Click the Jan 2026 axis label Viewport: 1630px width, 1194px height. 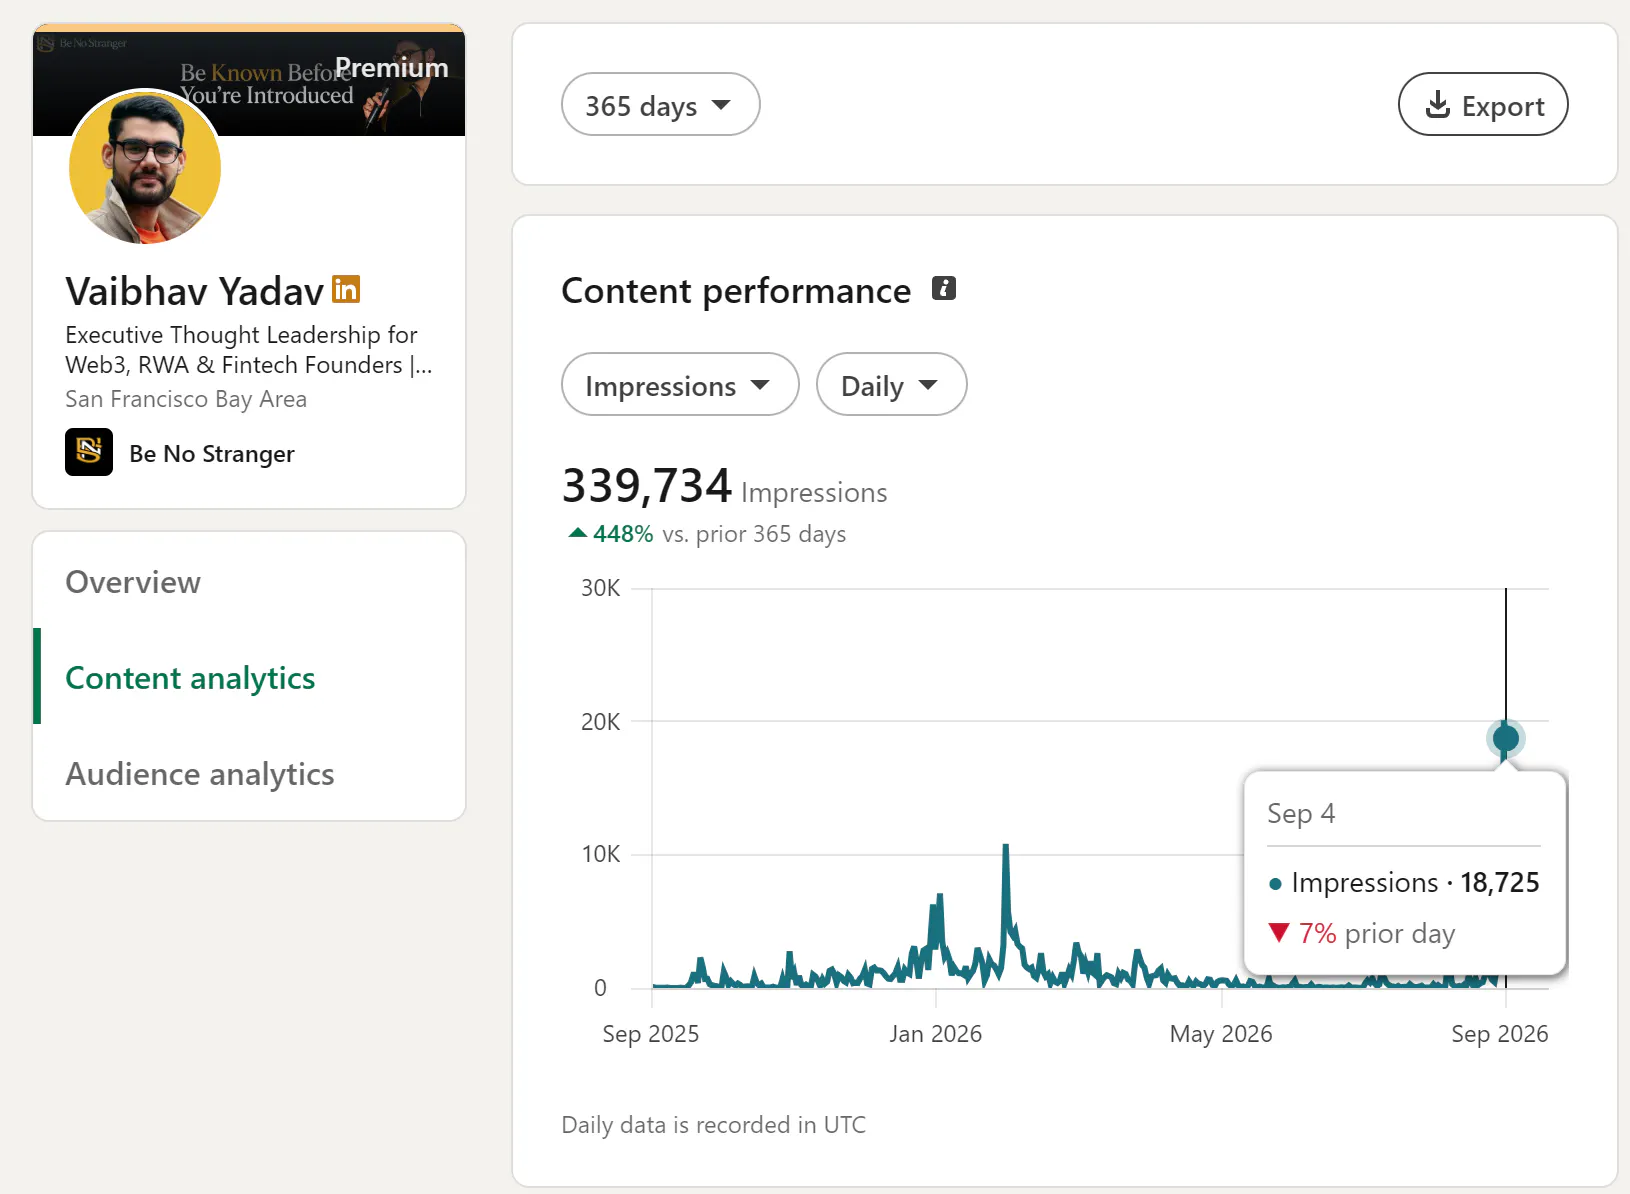[936, 1033]
